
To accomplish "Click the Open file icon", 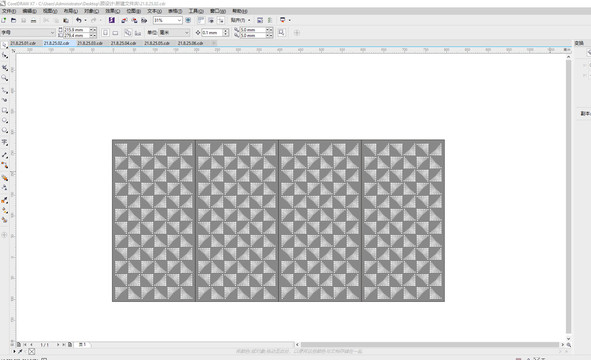I will [14, 20].
